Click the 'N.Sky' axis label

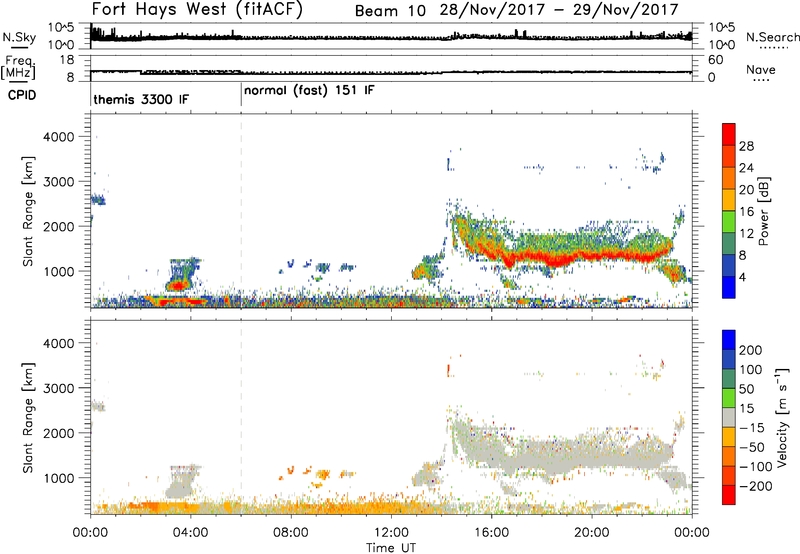19,37
